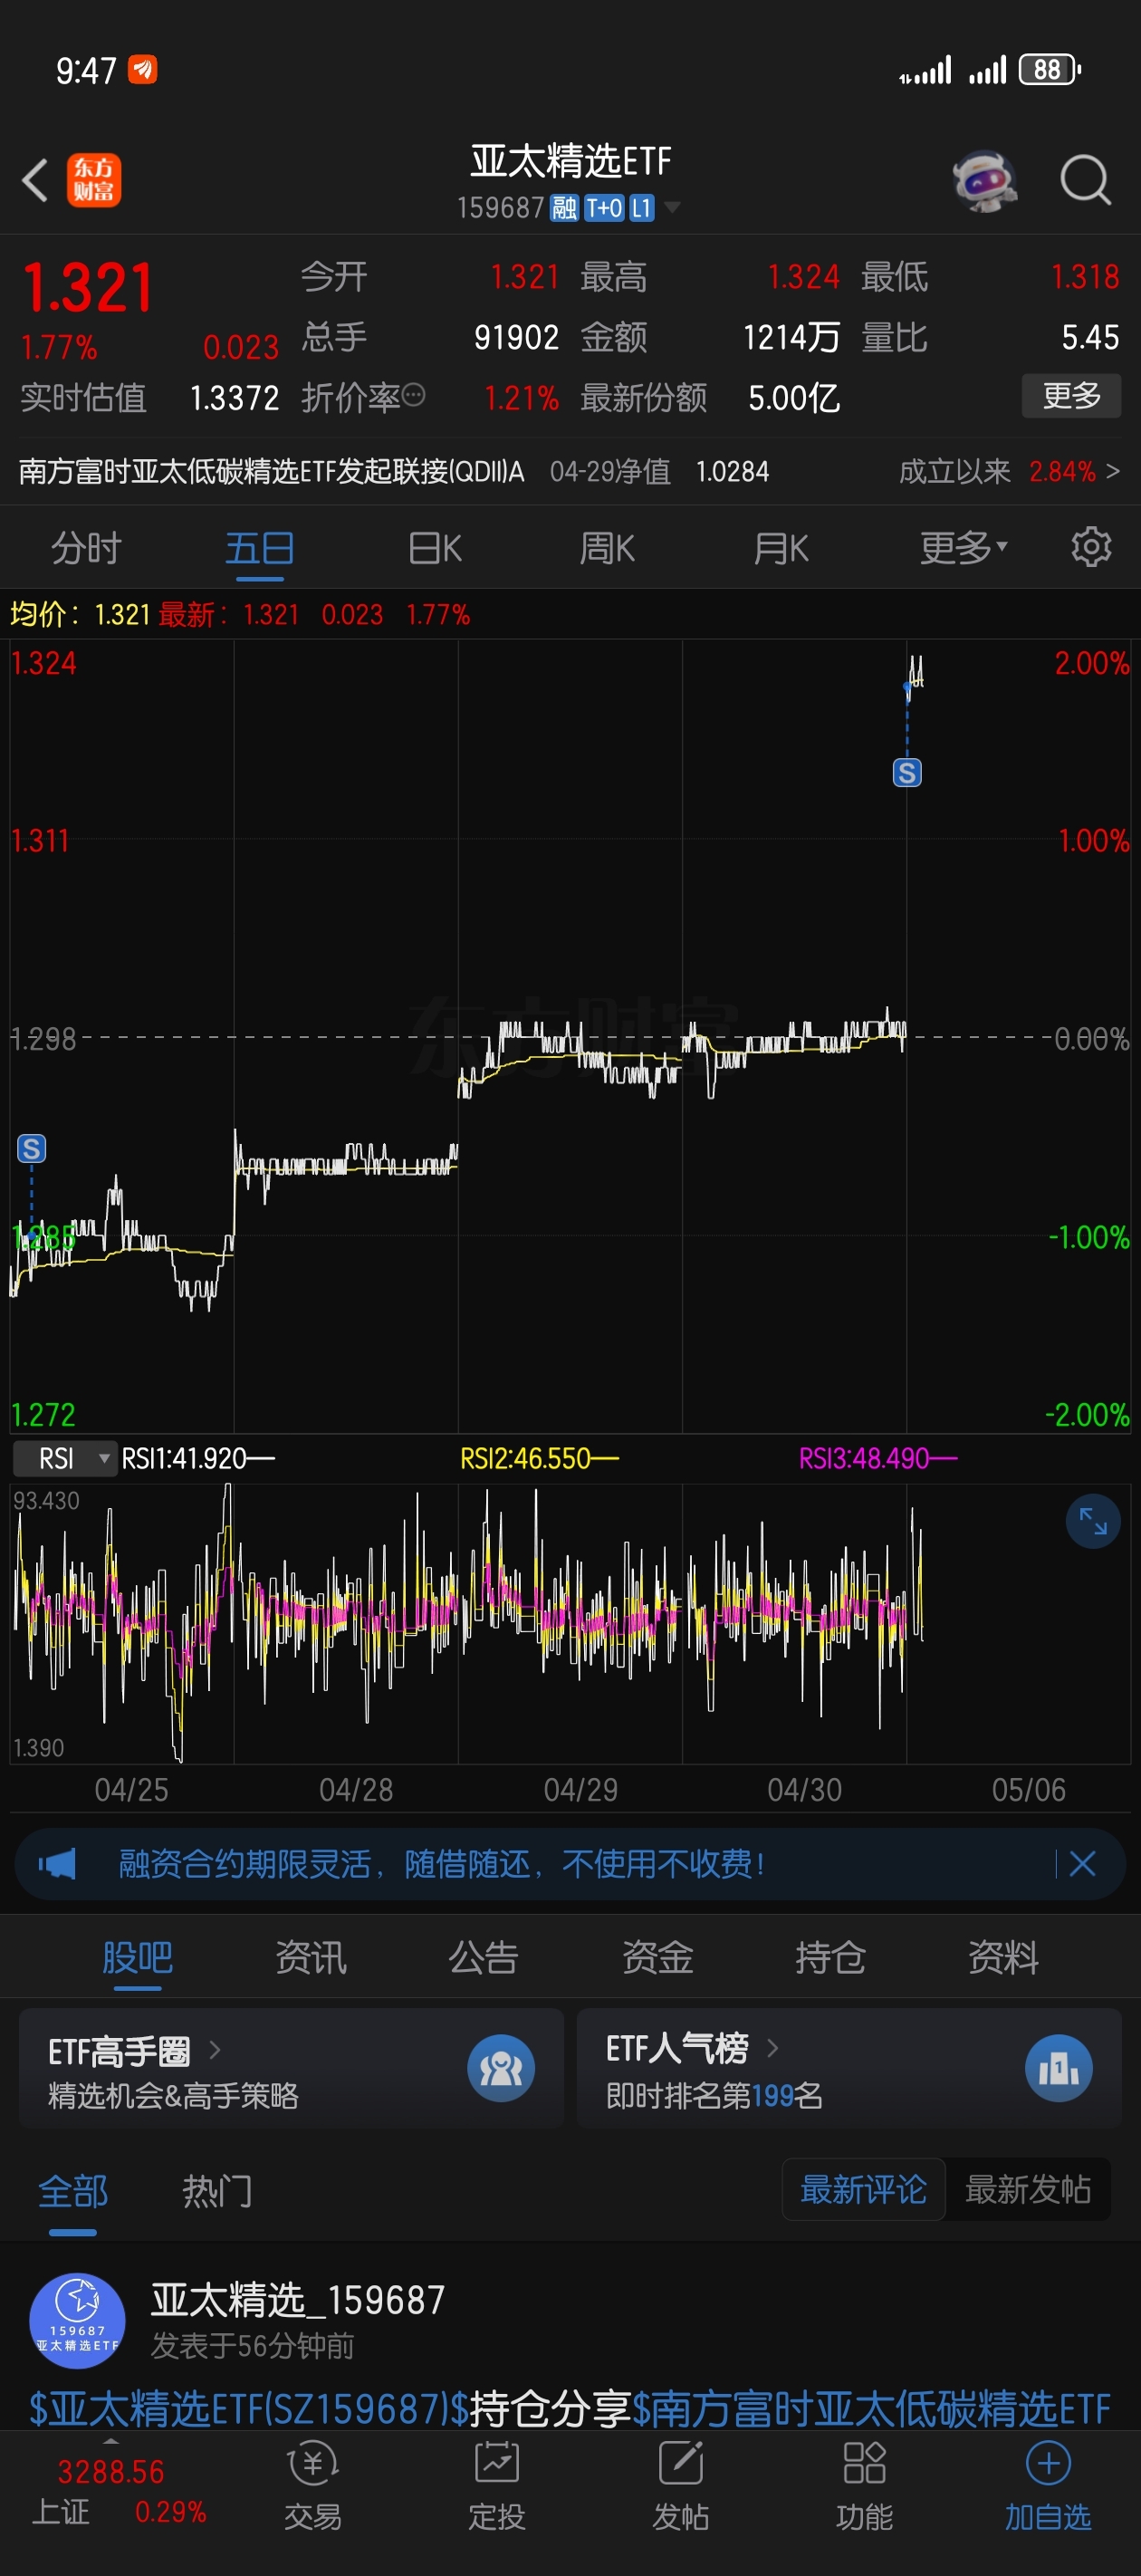Image resolution: width=1141 pixels, height=2576 pixels.
Task: Tap RSI2:46.550 indicator value
Action: click(539, 1459)
